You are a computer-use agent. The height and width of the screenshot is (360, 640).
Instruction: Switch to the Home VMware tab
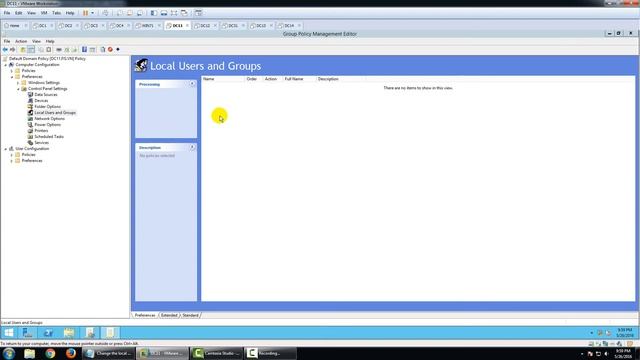click(14, 25)
